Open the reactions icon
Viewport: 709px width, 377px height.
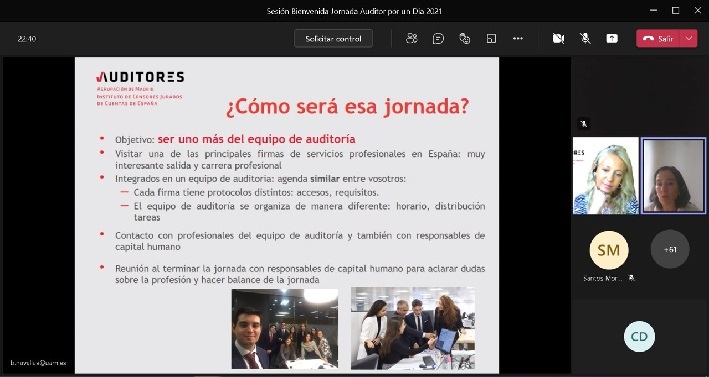(x=465, y=39)
